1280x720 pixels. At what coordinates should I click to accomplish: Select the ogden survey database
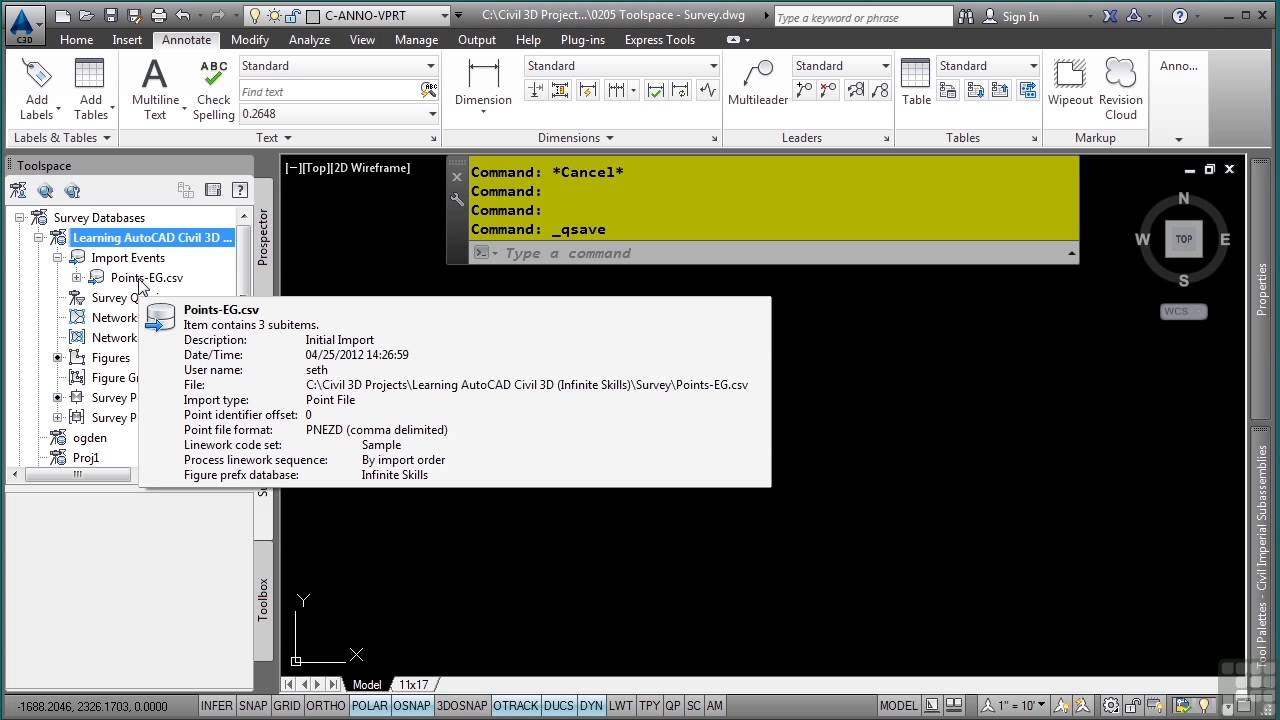pyautogui.click(x=89, y=438)
